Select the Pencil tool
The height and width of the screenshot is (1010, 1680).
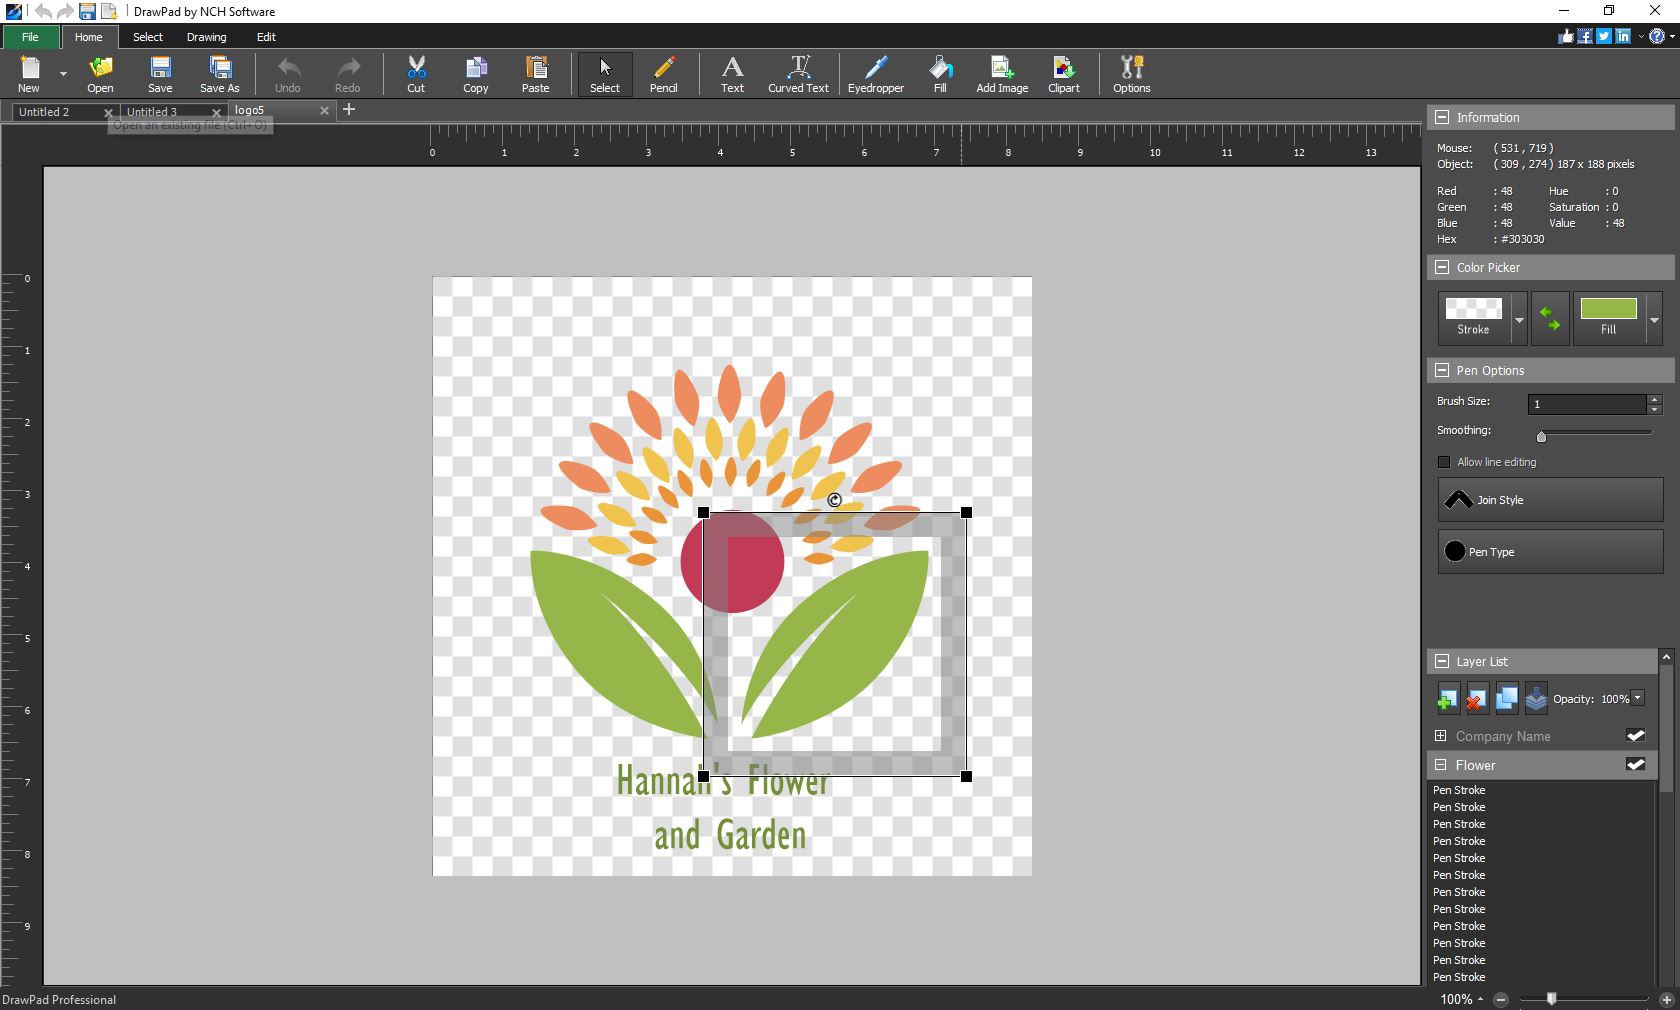[663, 74]
